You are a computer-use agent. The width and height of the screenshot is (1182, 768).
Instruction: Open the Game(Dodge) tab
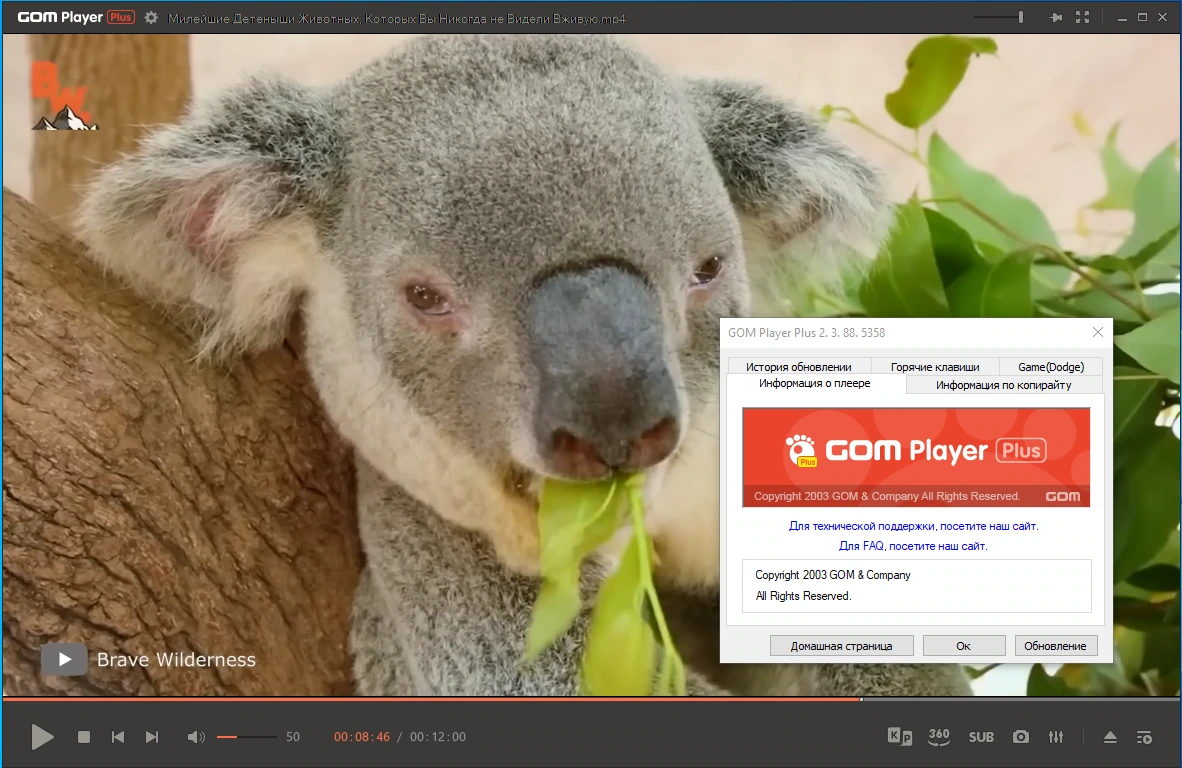1051,366
